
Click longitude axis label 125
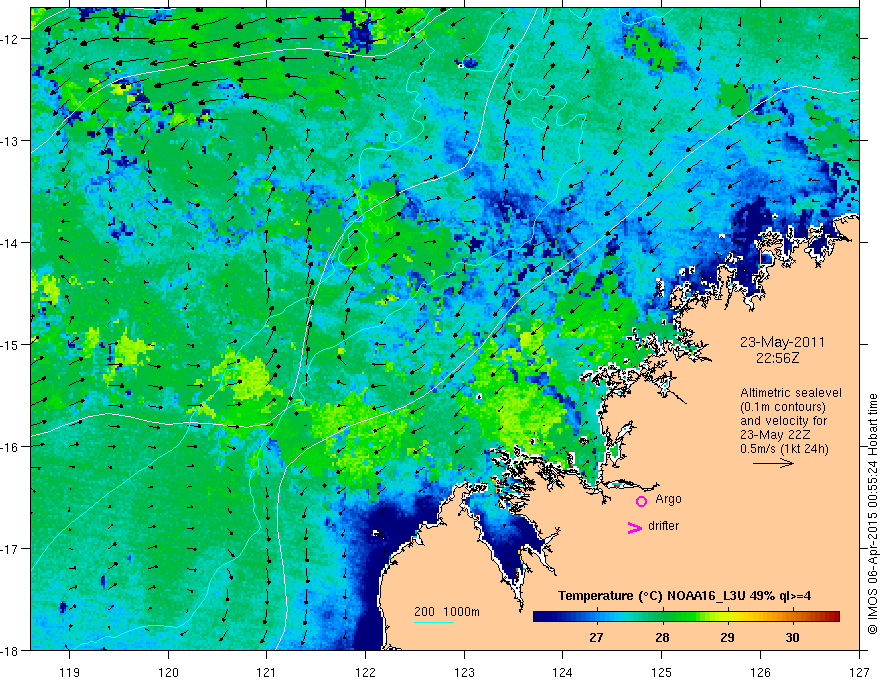tap(662, 672)
